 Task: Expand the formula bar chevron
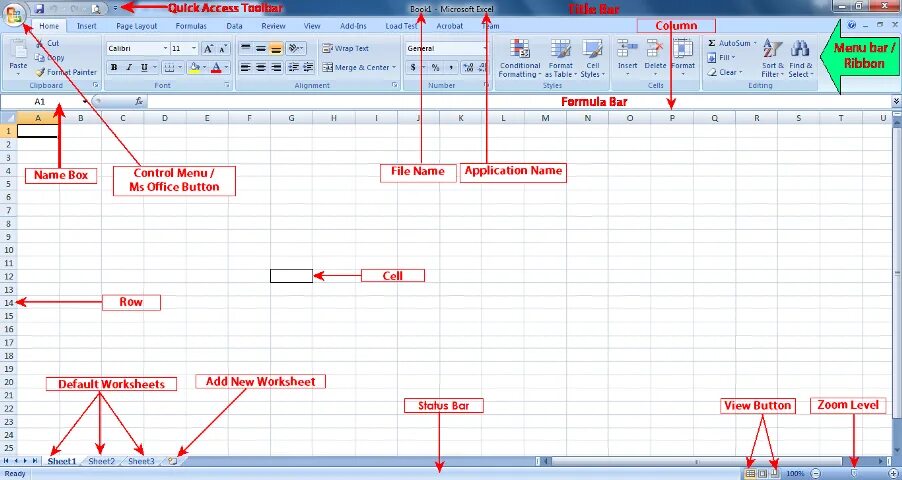(896, 101)
